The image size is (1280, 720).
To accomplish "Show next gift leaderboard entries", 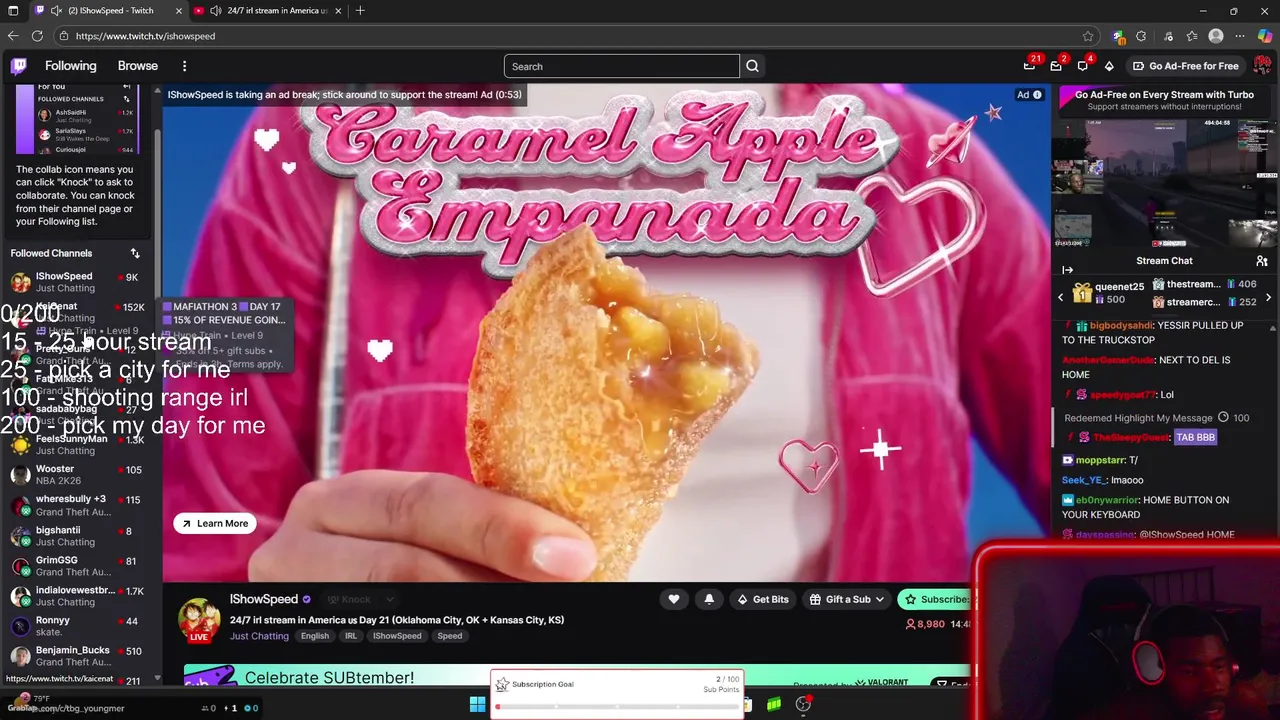I will pyautogui.click(x=1268, y=297).
